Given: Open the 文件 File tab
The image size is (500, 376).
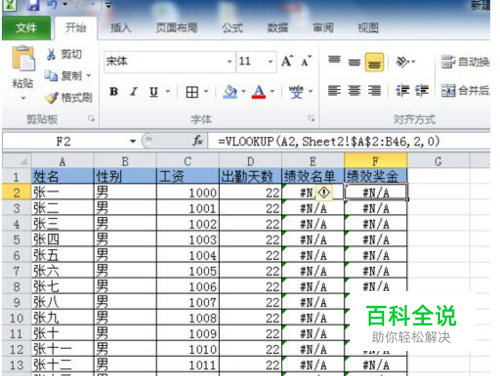Looking at the screenshot, I should coord(26,28).
